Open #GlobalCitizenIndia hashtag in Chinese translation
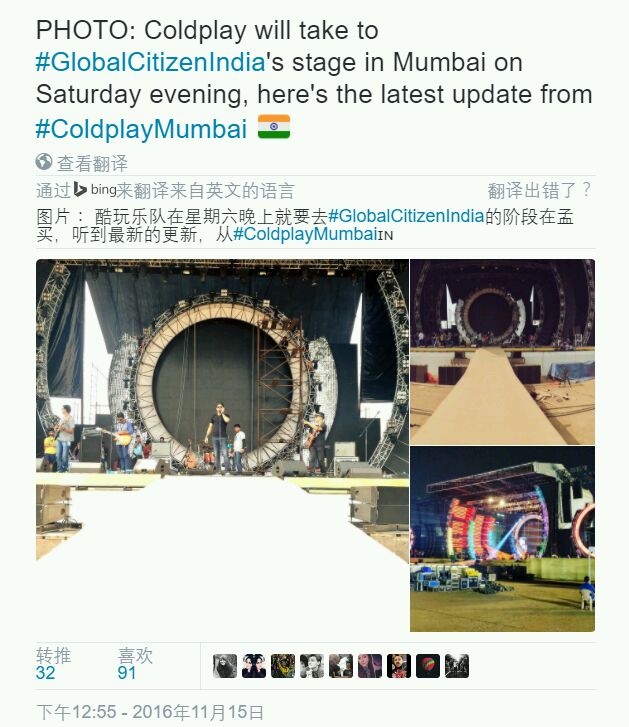 406,216
